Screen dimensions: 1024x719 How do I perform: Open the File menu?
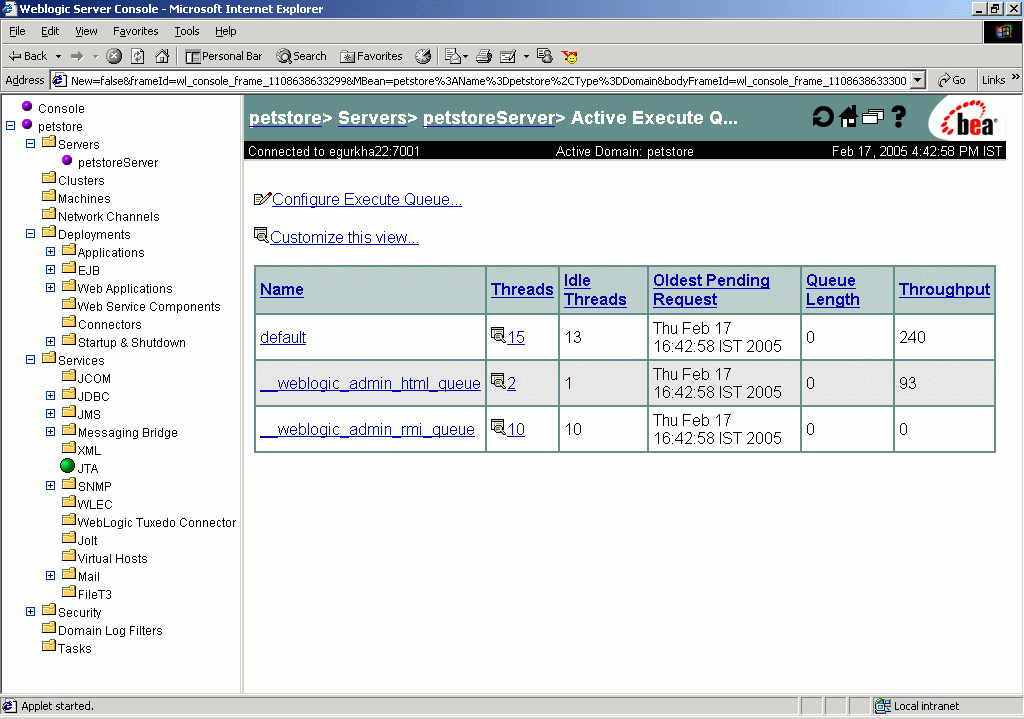click(17, 31)
